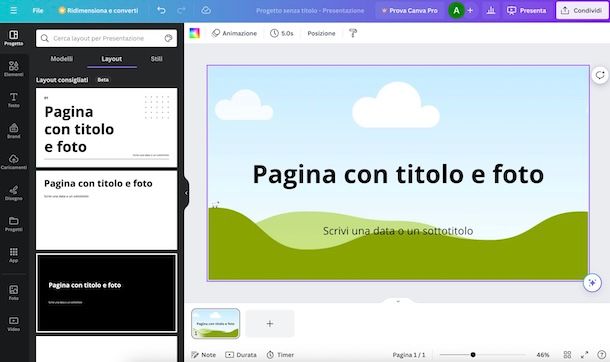Open the Note panel
Viewport: 610px width, 362px height.
(x=203, y=355)
